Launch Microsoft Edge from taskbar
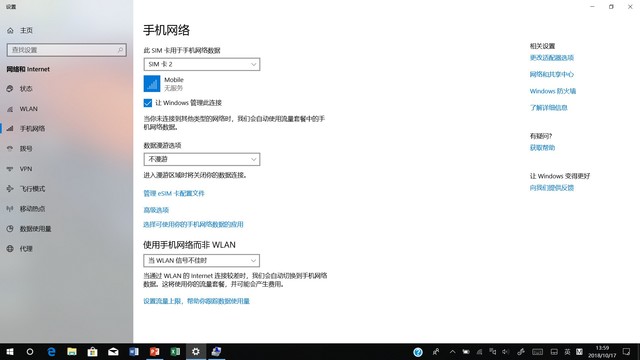The height and width of the screenshot is (360, 640). click(51, 352)
